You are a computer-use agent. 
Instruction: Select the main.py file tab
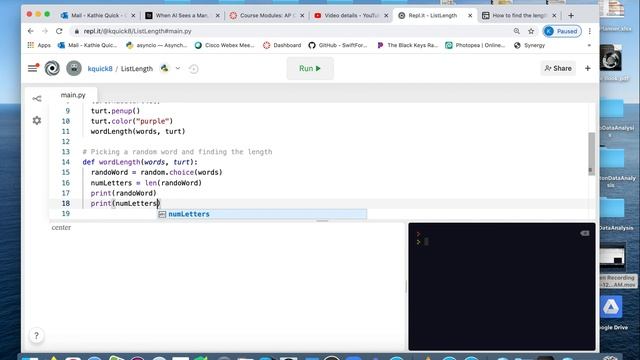tap(73, 95)
